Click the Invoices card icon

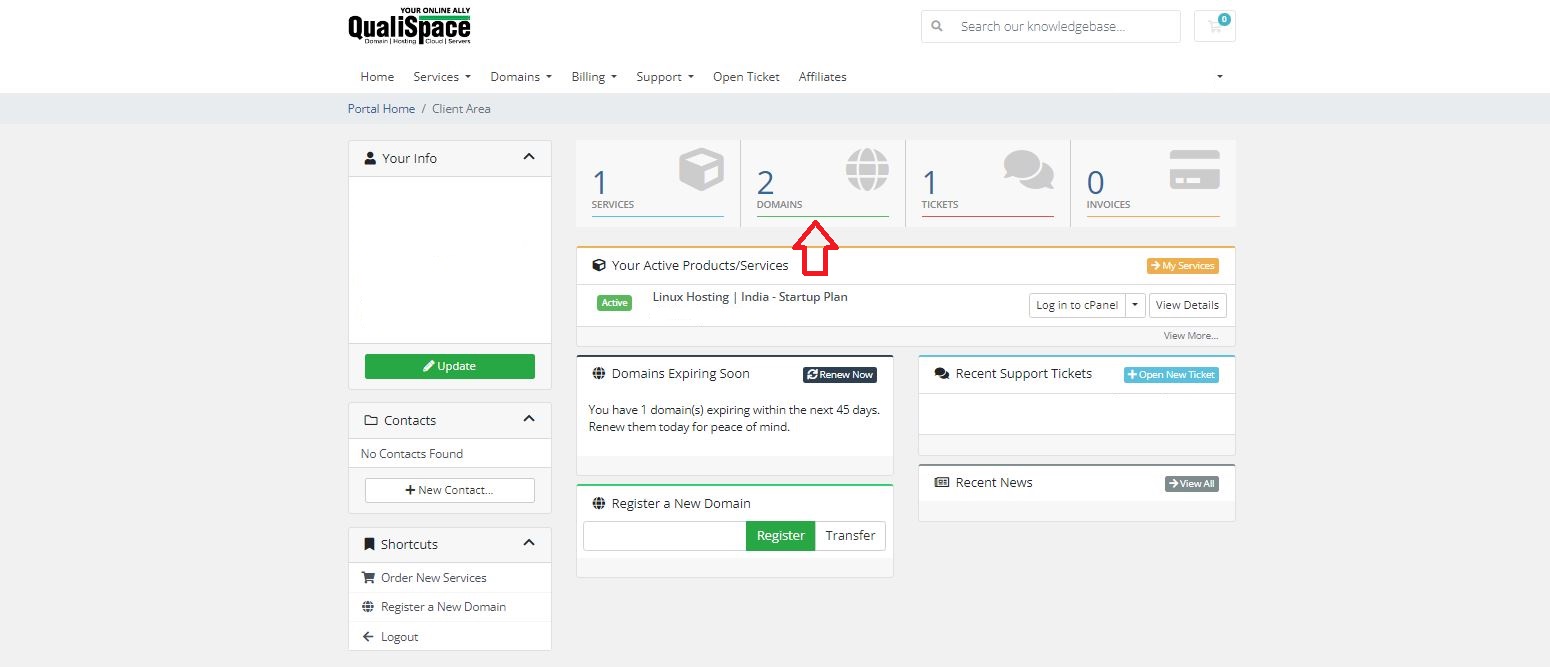tap(1193, 168)
